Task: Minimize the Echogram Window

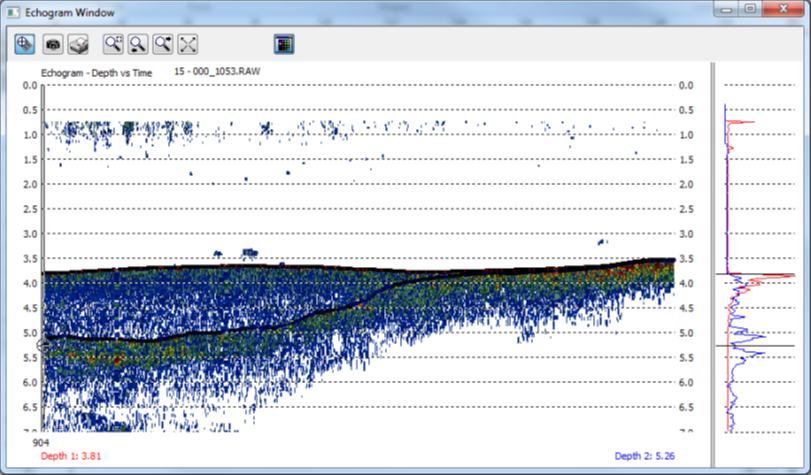Action: tap(727, 9)
